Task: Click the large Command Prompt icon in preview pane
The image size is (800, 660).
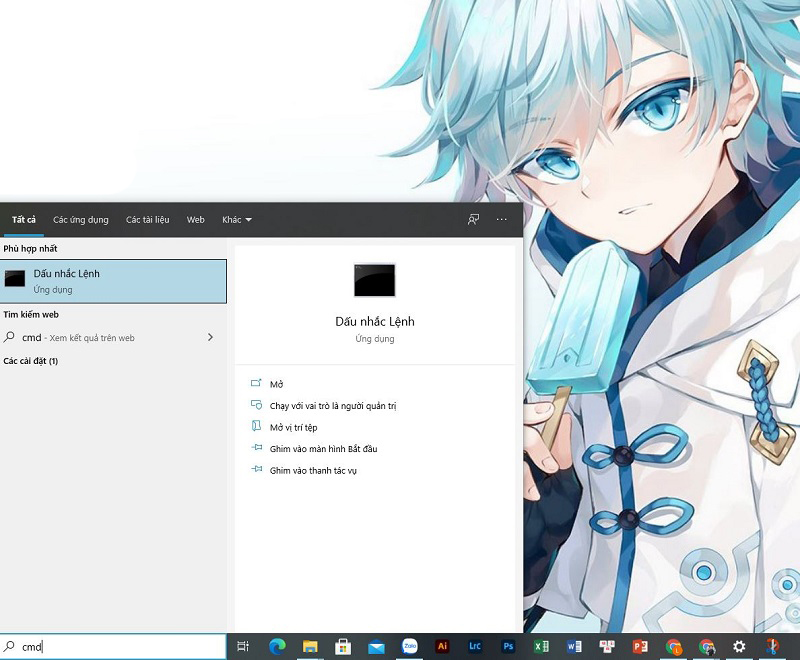Action: coord(374,280)
